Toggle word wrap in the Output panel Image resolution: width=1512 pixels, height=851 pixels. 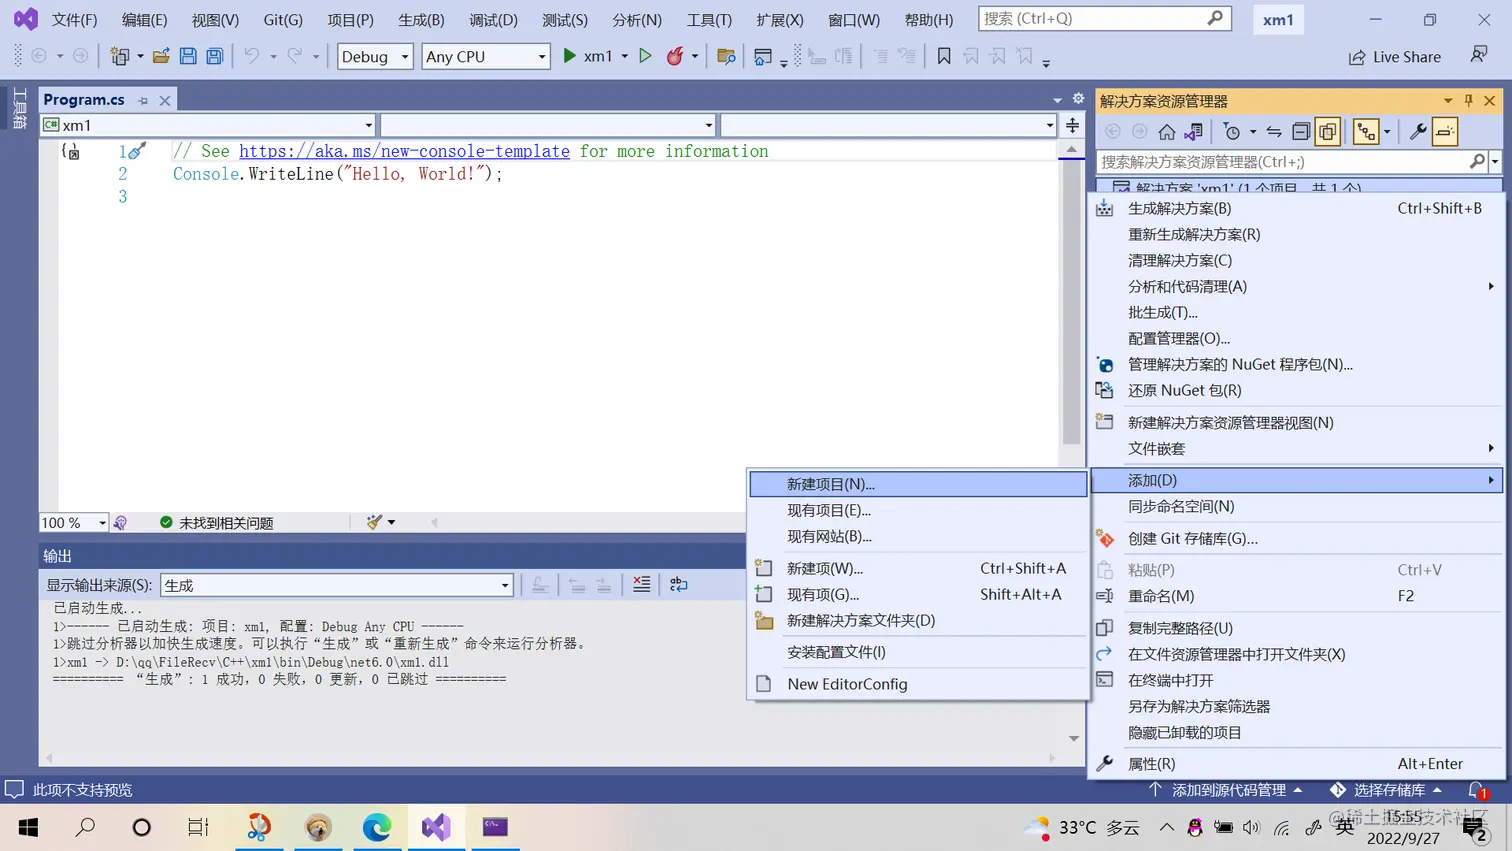679,585
